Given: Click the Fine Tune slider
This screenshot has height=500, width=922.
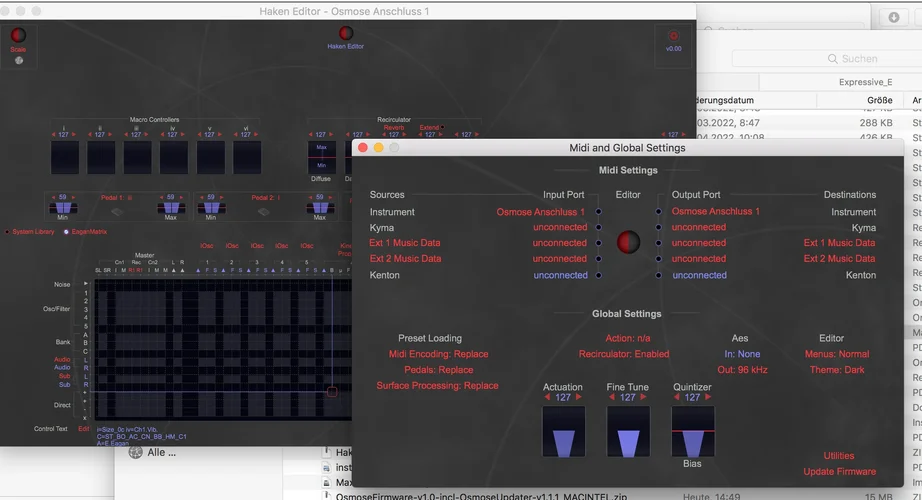Looking at the screenshot, I should pos(627,431).
